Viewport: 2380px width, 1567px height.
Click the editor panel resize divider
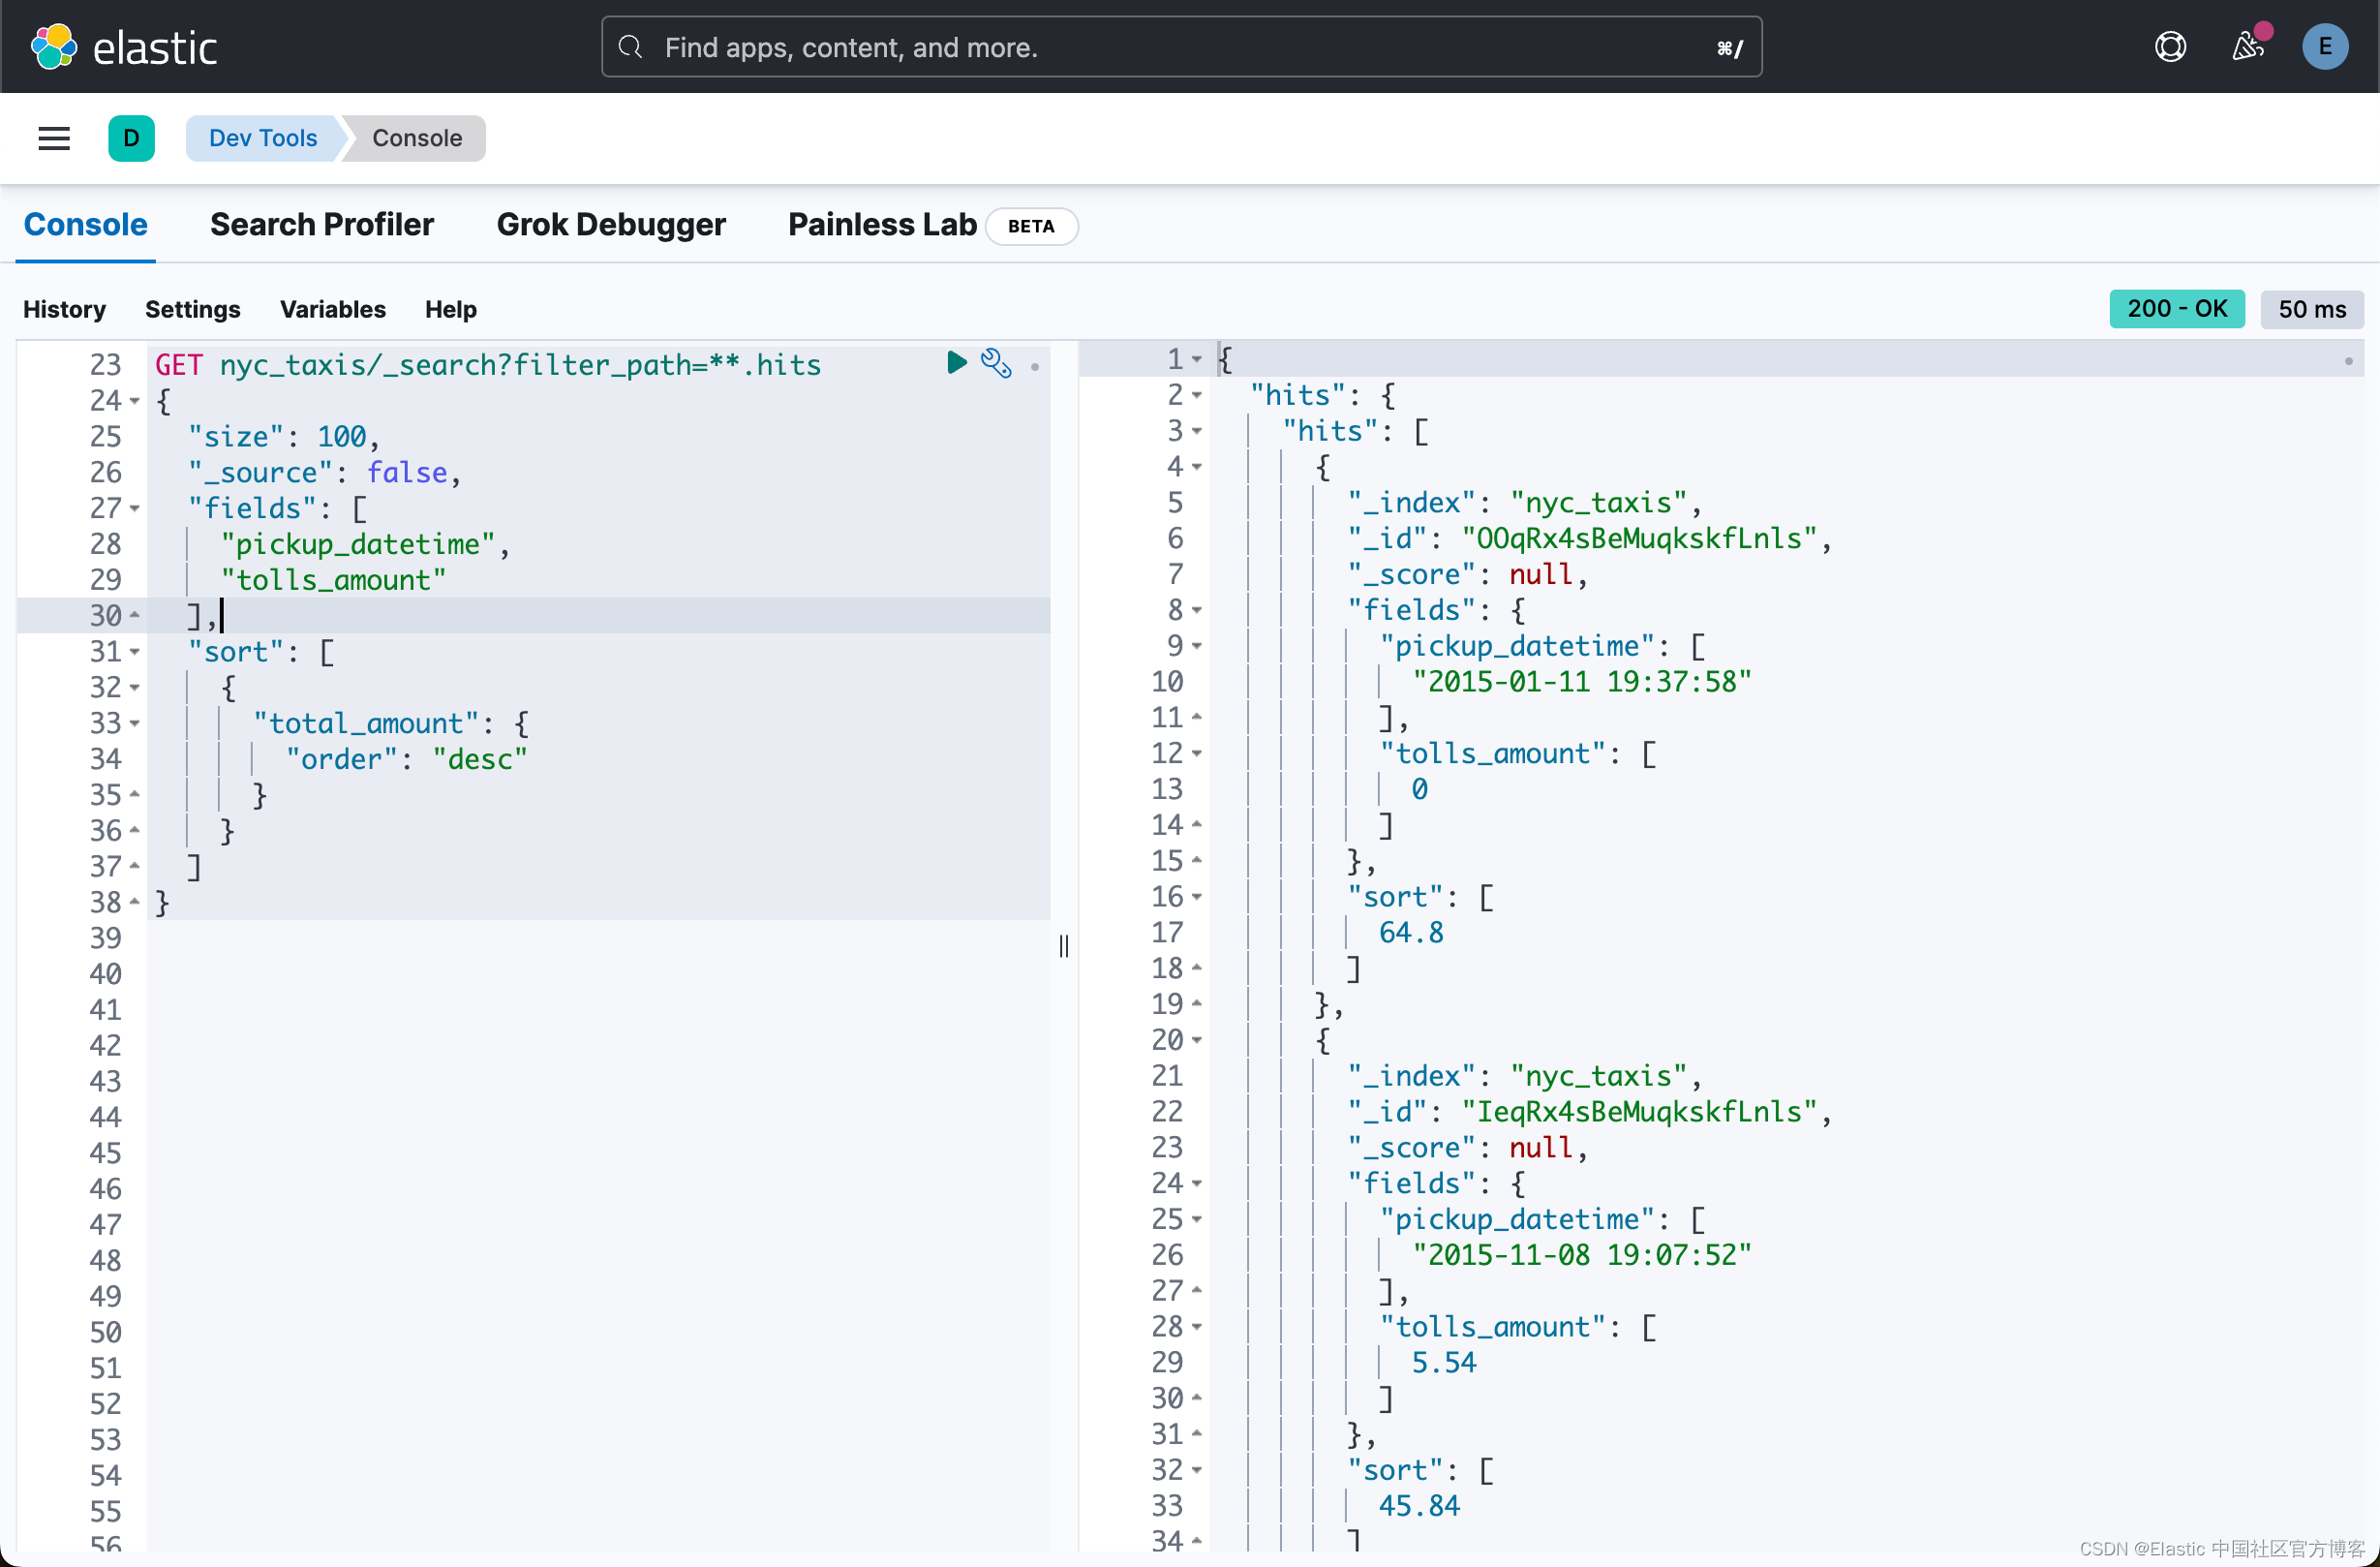[1063, 945]
